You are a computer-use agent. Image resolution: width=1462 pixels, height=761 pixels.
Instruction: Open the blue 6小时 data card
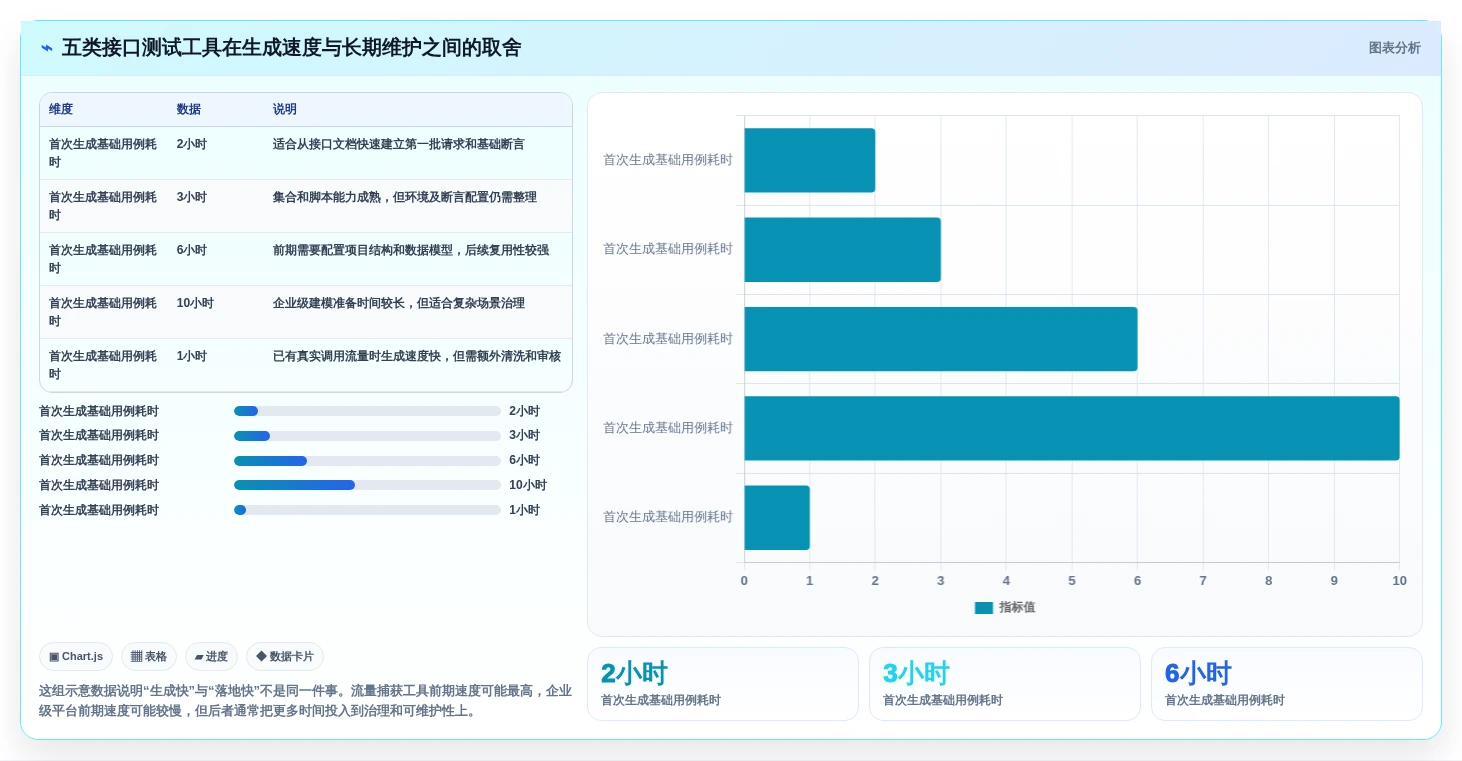1287,684
